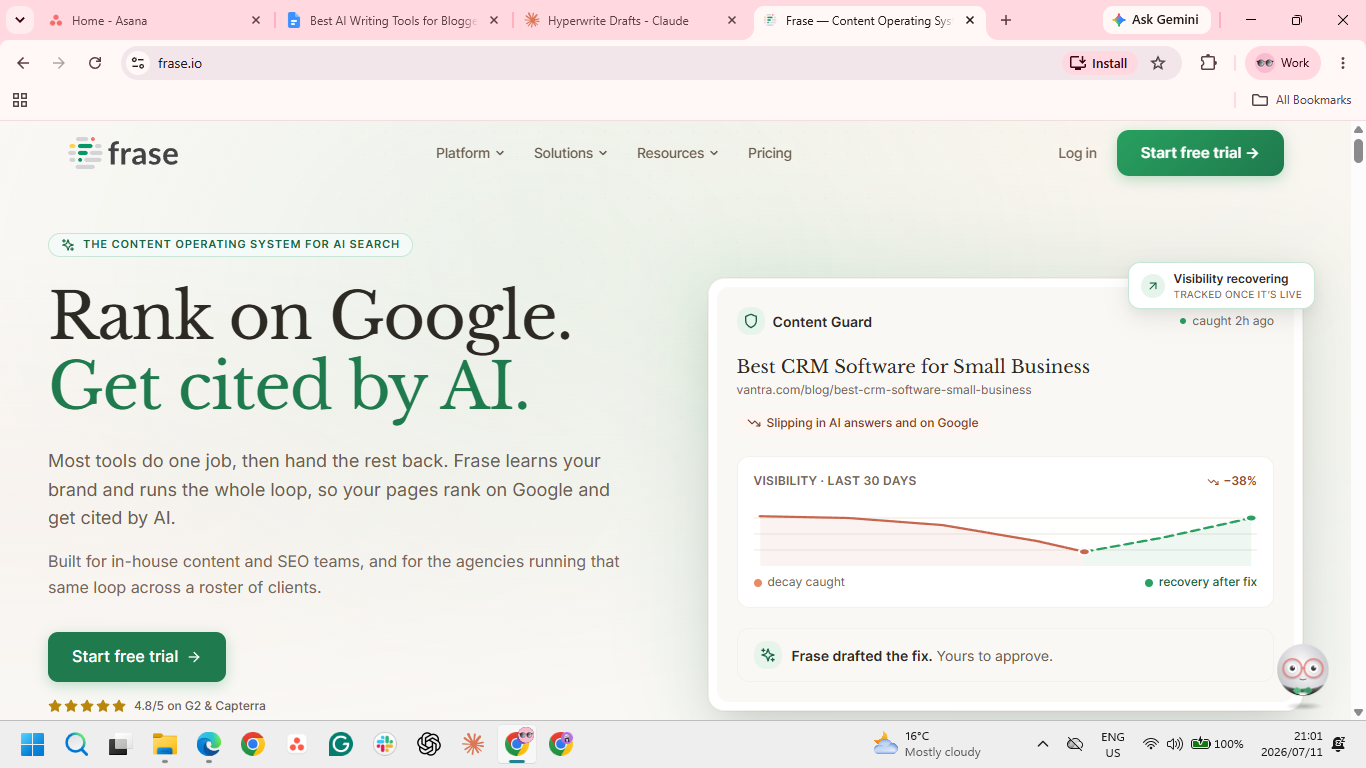Click the ENG US language indicator

(1113, 744)
